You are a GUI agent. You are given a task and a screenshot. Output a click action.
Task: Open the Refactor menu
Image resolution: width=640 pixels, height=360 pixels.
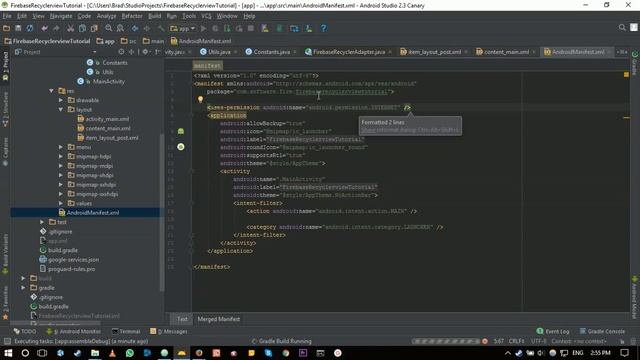pos(132,16)
